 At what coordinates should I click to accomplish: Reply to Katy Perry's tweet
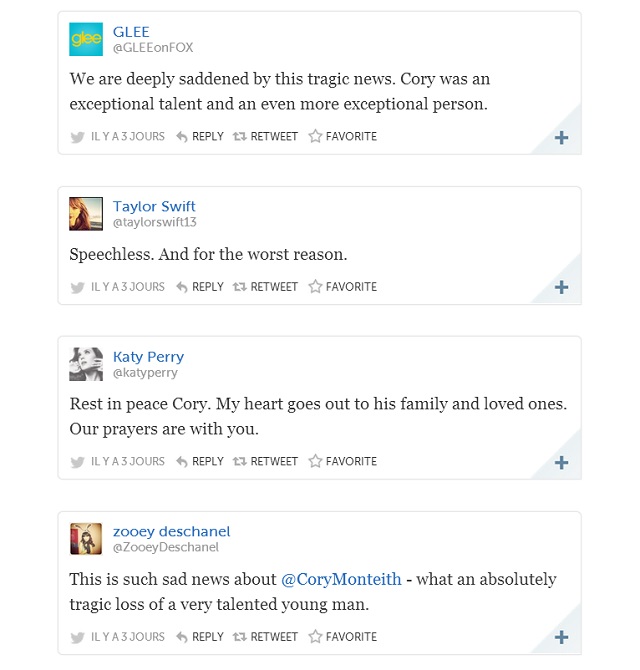pyautogui.click(x=200, y=462)
